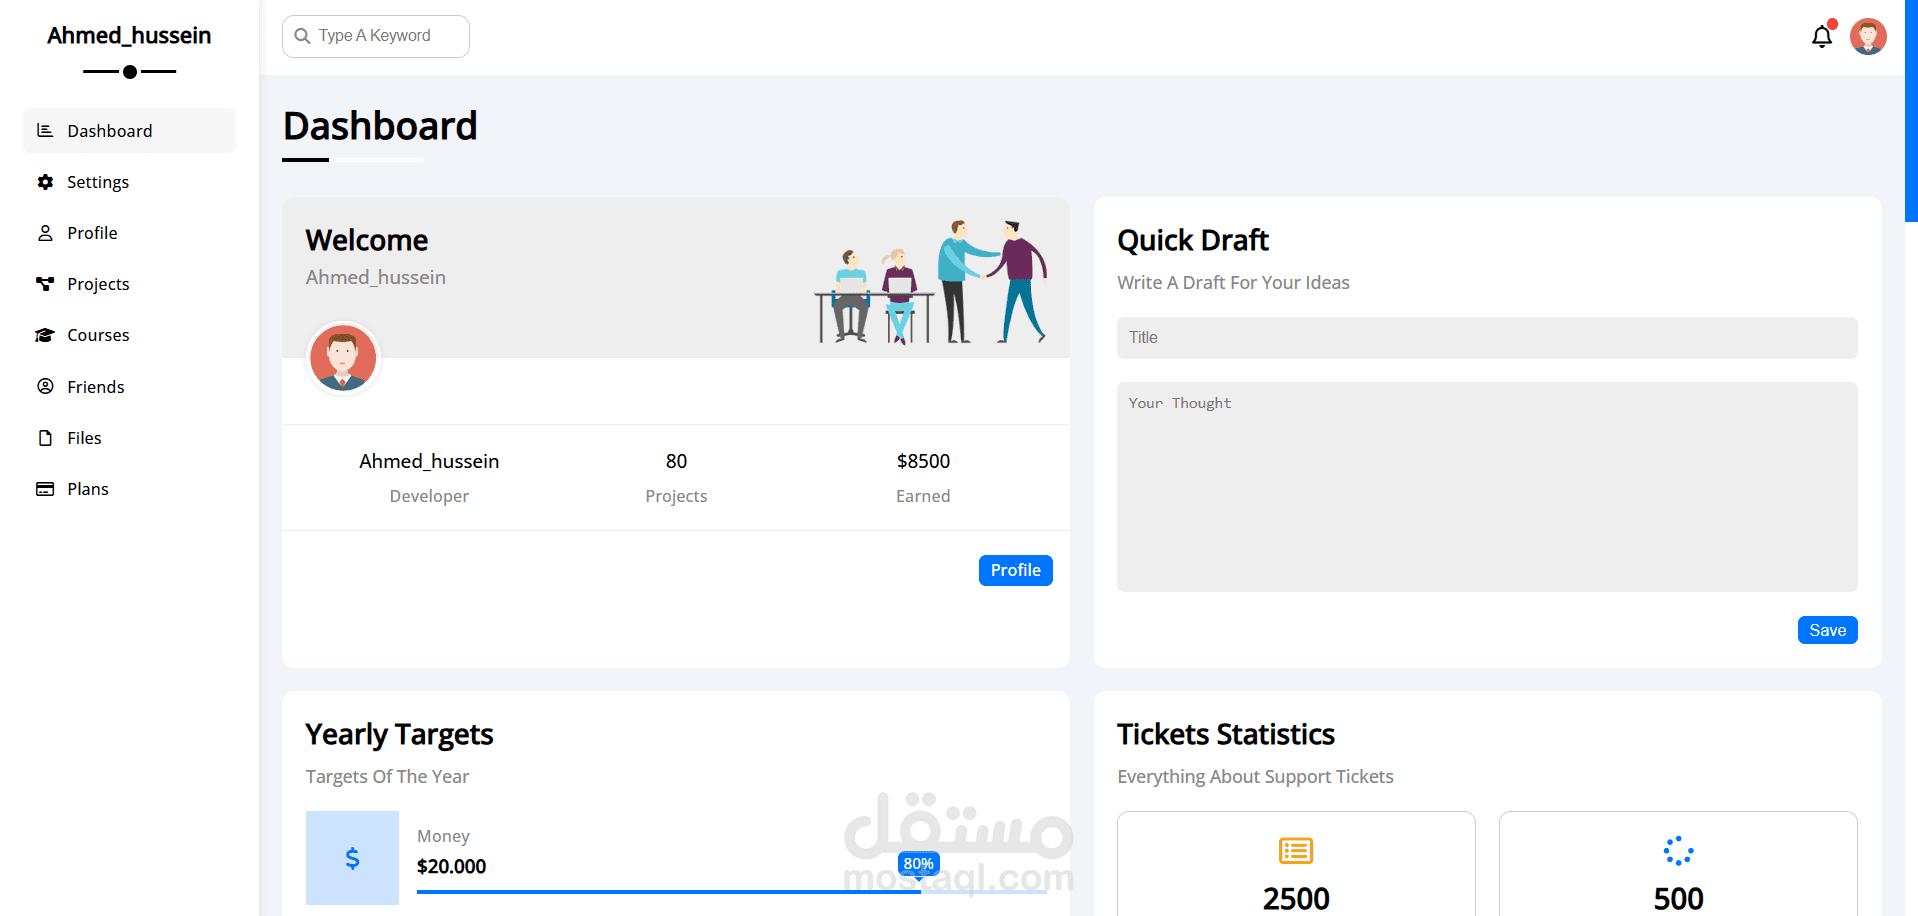1918x916 pixels.
Task: Click the Quick Draft heading
Action: pyautogui.click(x=1193, y=240)
